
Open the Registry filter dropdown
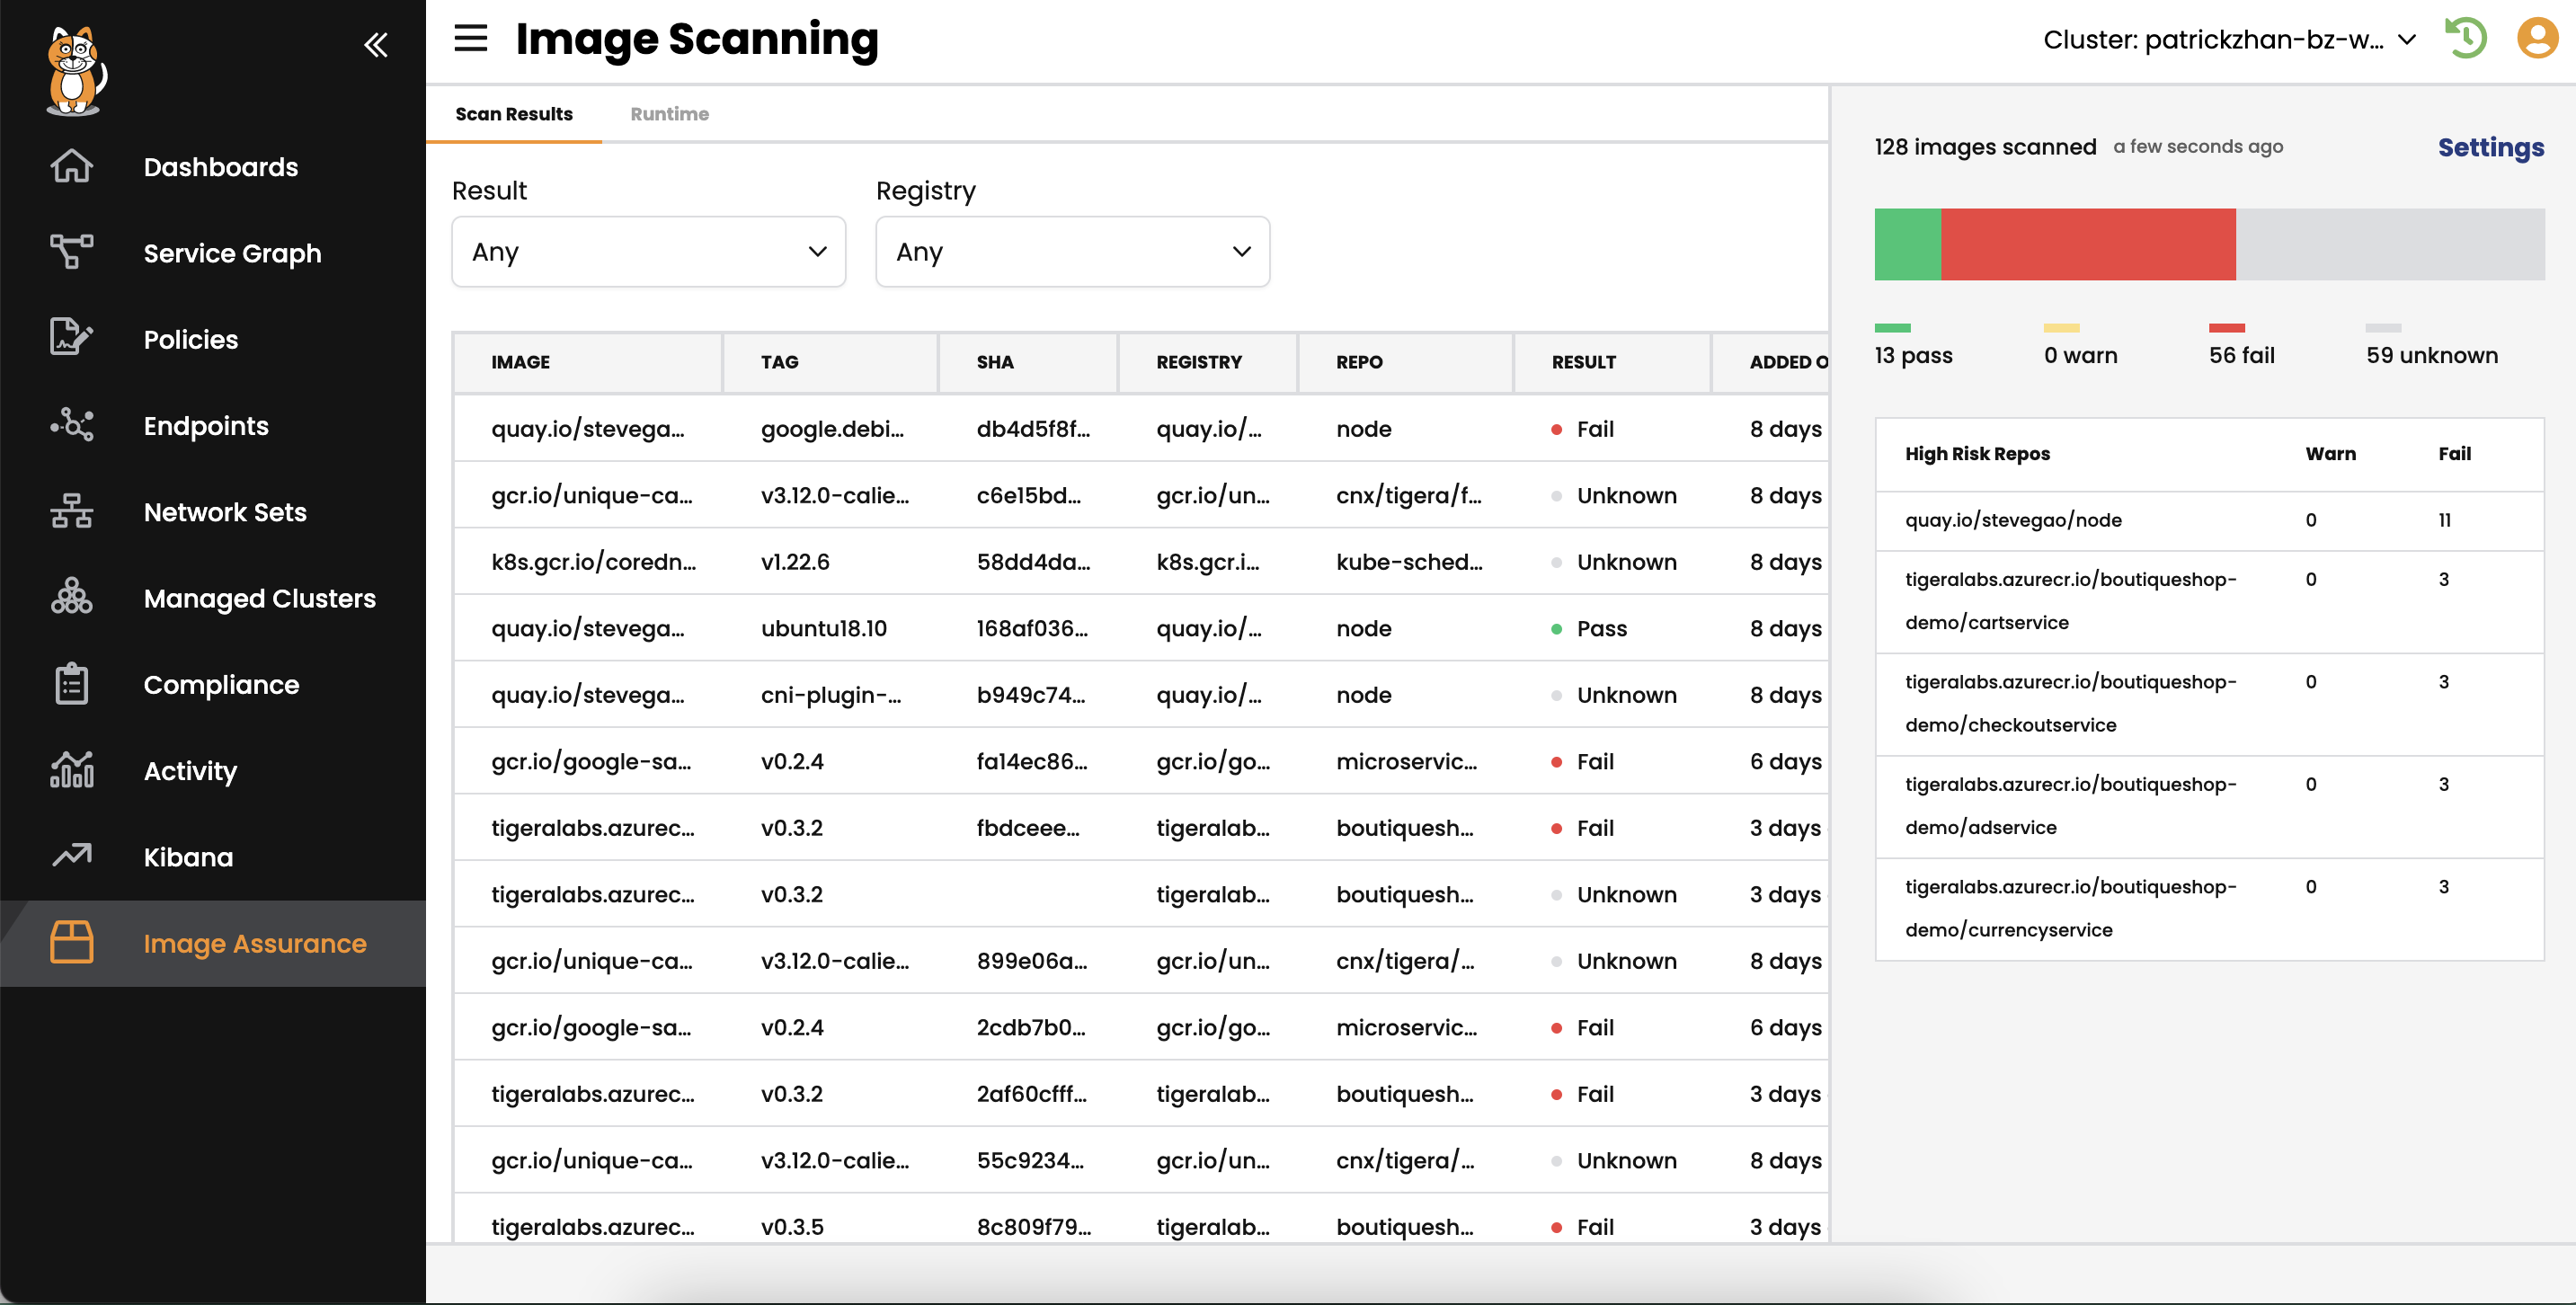[1073, 252]
